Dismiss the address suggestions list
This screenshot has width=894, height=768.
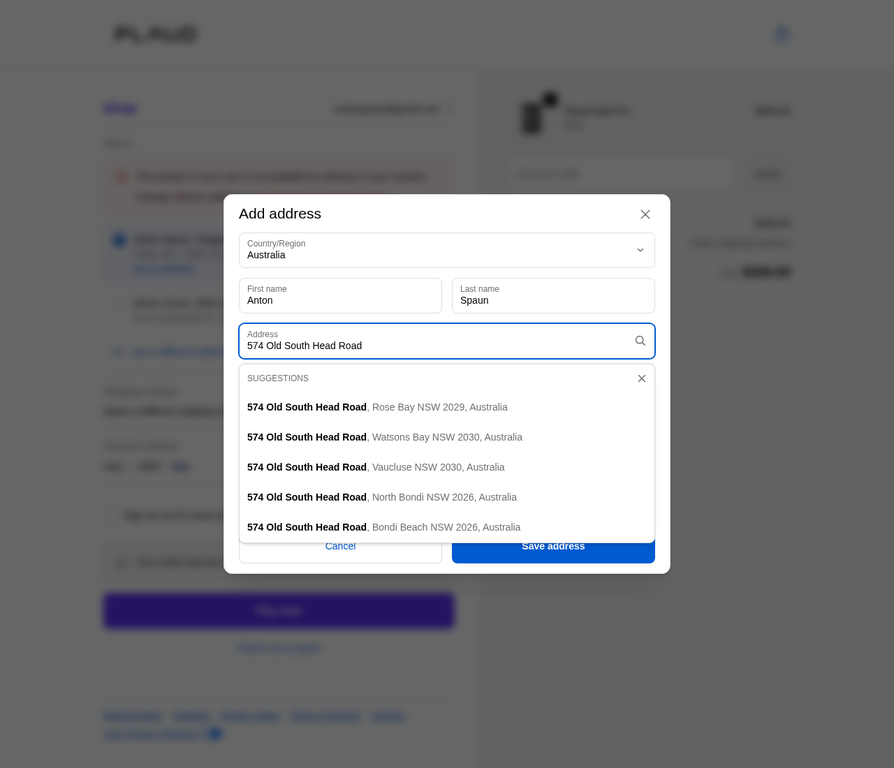[x=641, y=378]
